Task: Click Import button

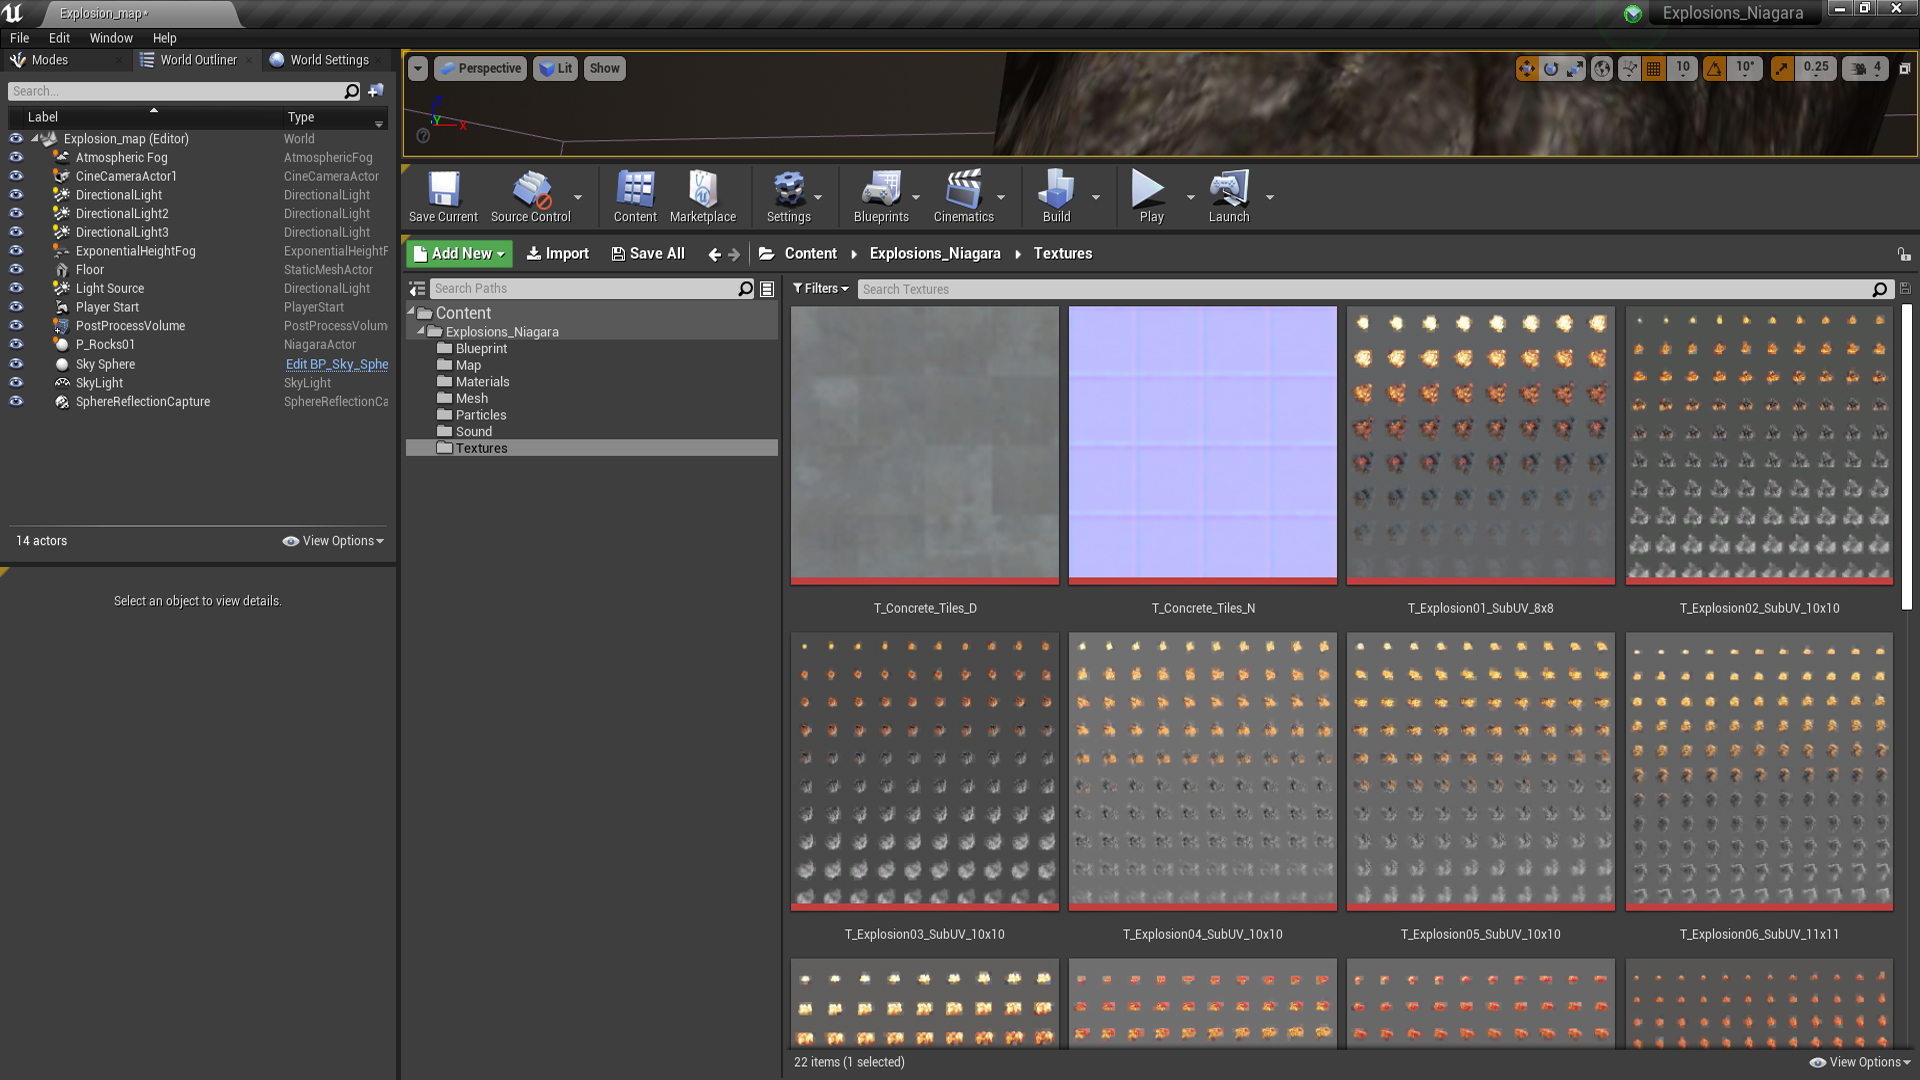Action: pos(558,254)
